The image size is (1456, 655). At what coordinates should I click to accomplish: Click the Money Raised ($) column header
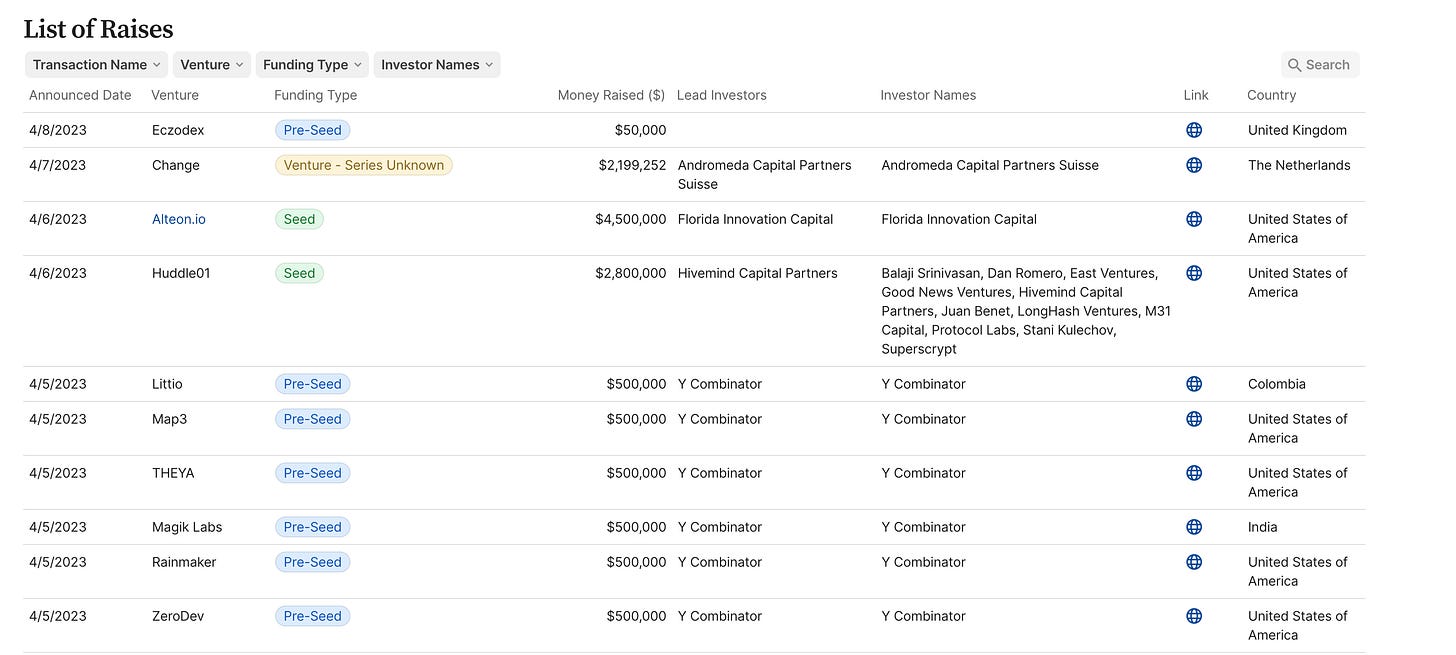pos(611,95)
